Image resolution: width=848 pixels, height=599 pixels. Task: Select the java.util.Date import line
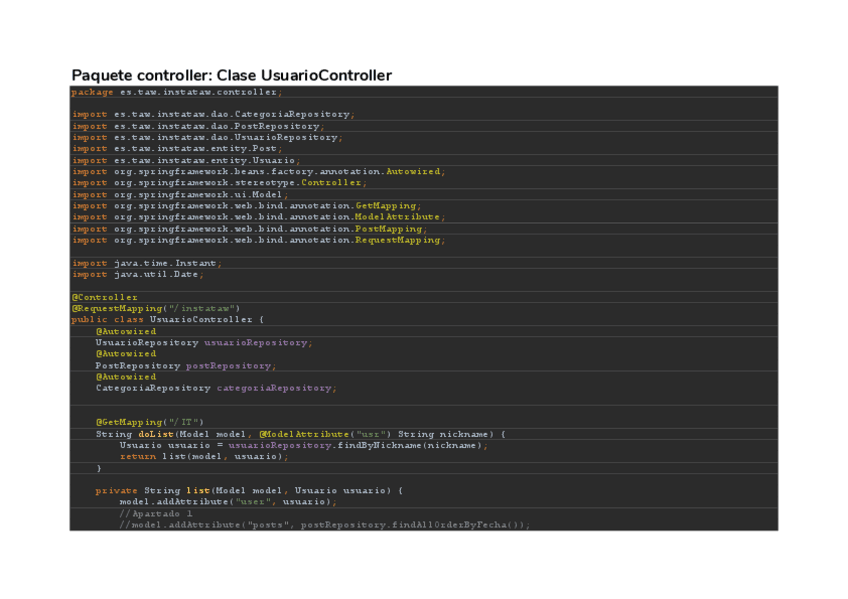tap(138, 274)
